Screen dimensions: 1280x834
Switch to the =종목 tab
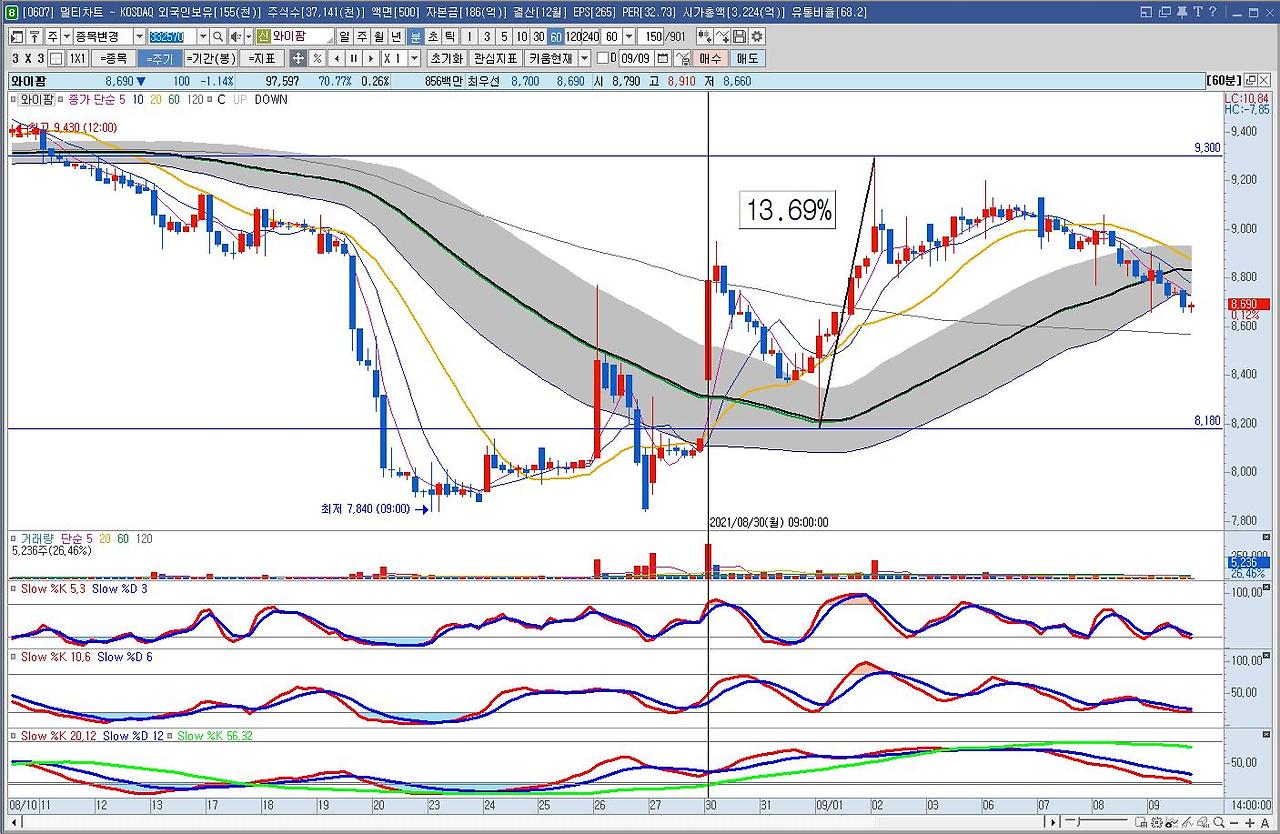pyautogui.click(x=114, y=58)
